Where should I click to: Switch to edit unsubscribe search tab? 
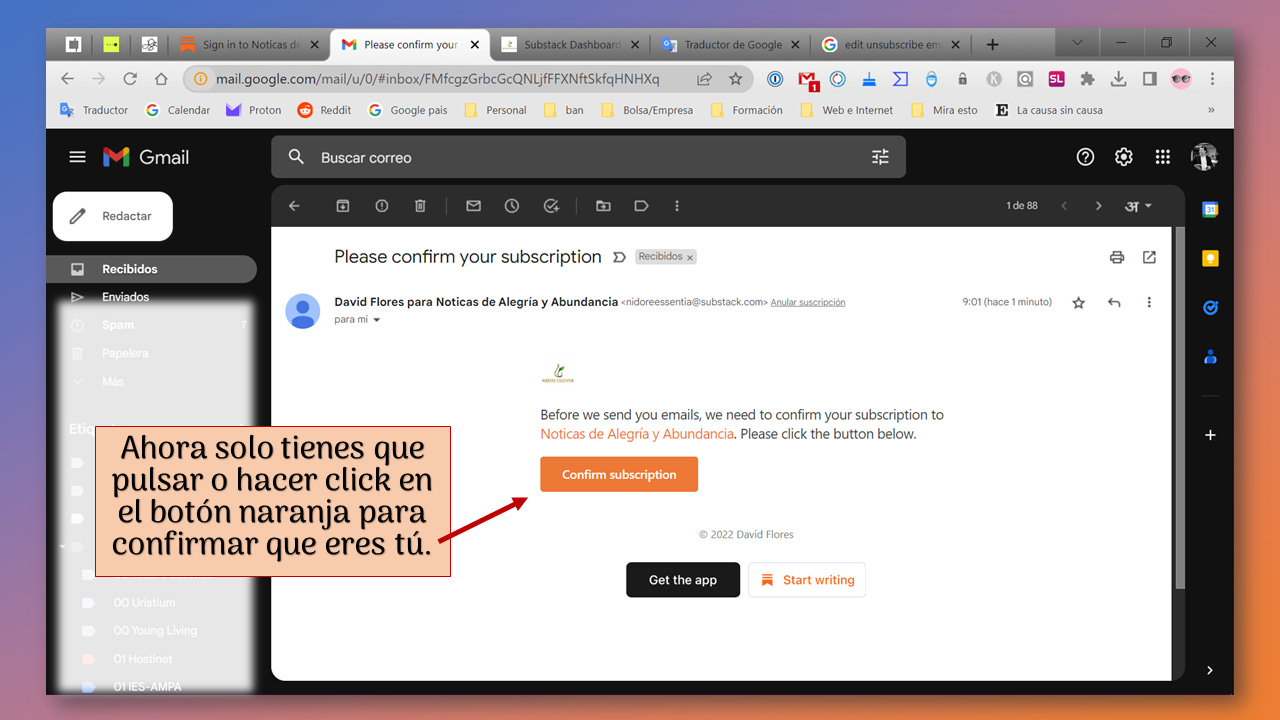pos(892,45)
